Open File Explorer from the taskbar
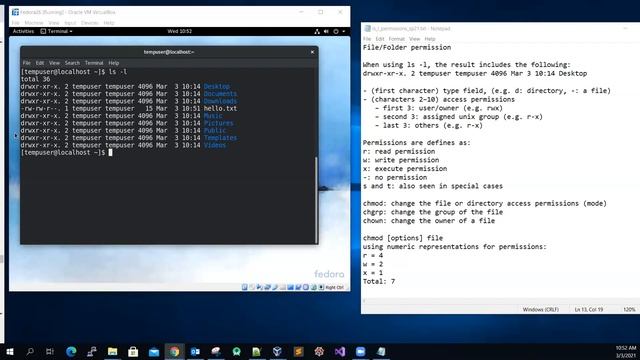 click(113, 351)
